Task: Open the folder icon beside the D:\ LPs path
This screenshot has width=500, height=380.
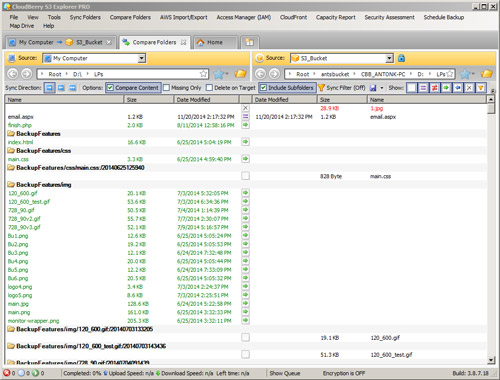Action: (x=240, y=74)
